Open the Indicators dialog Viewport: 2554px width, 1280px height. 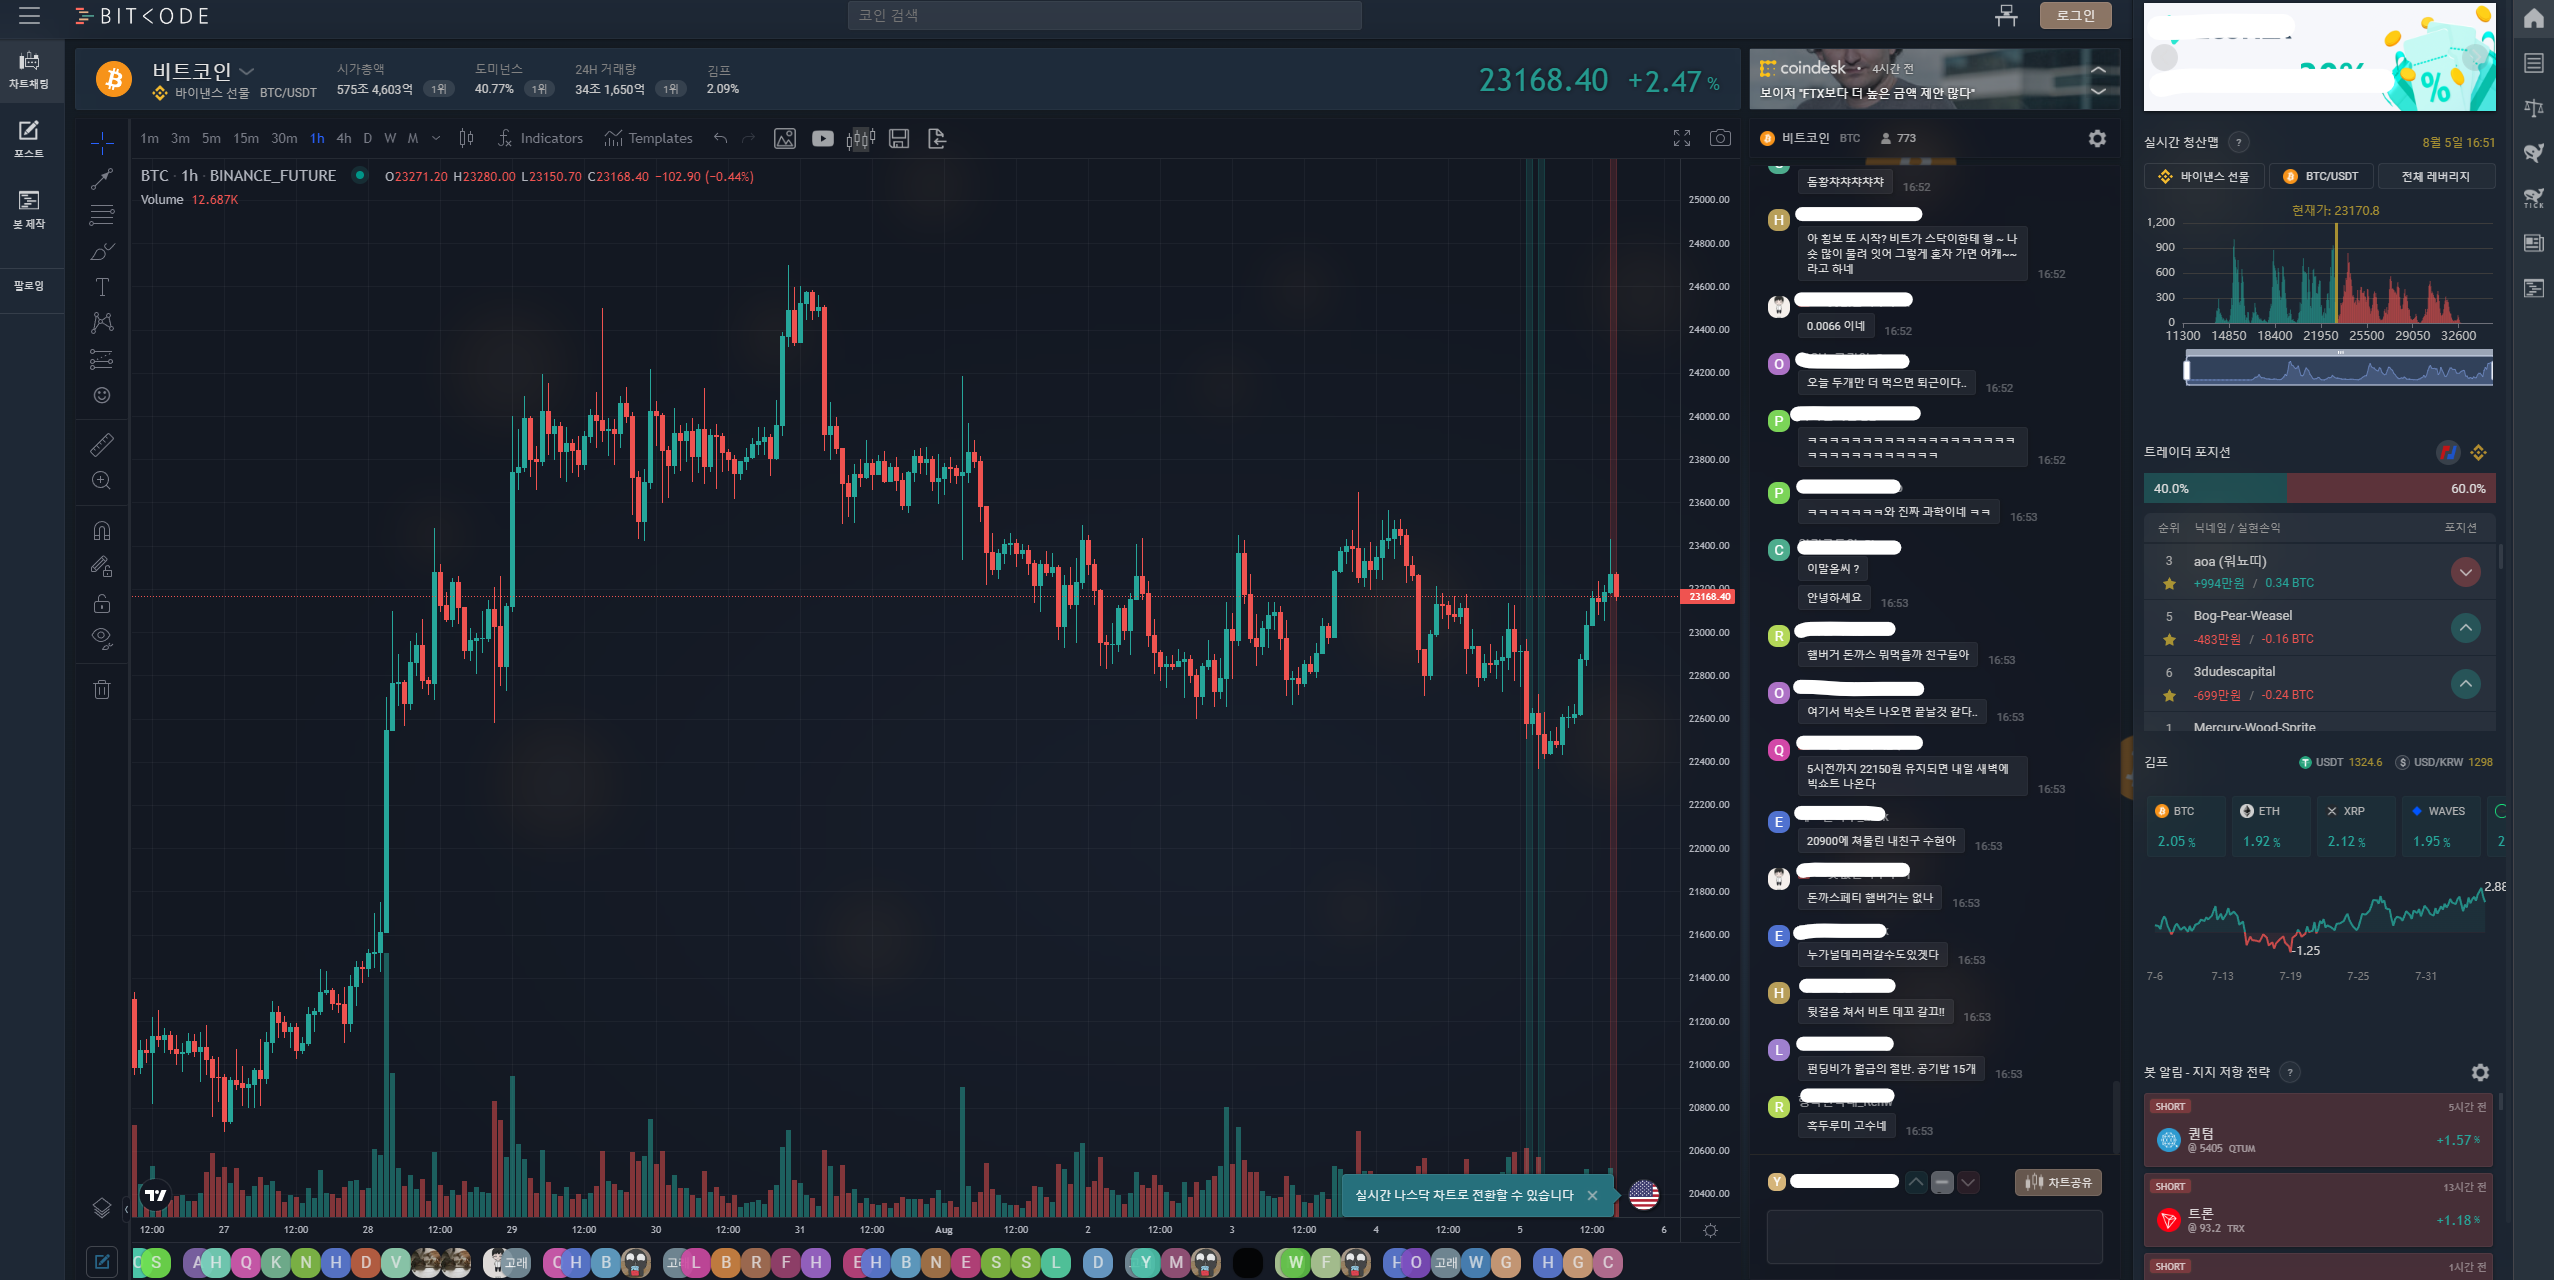coord(540,138)
